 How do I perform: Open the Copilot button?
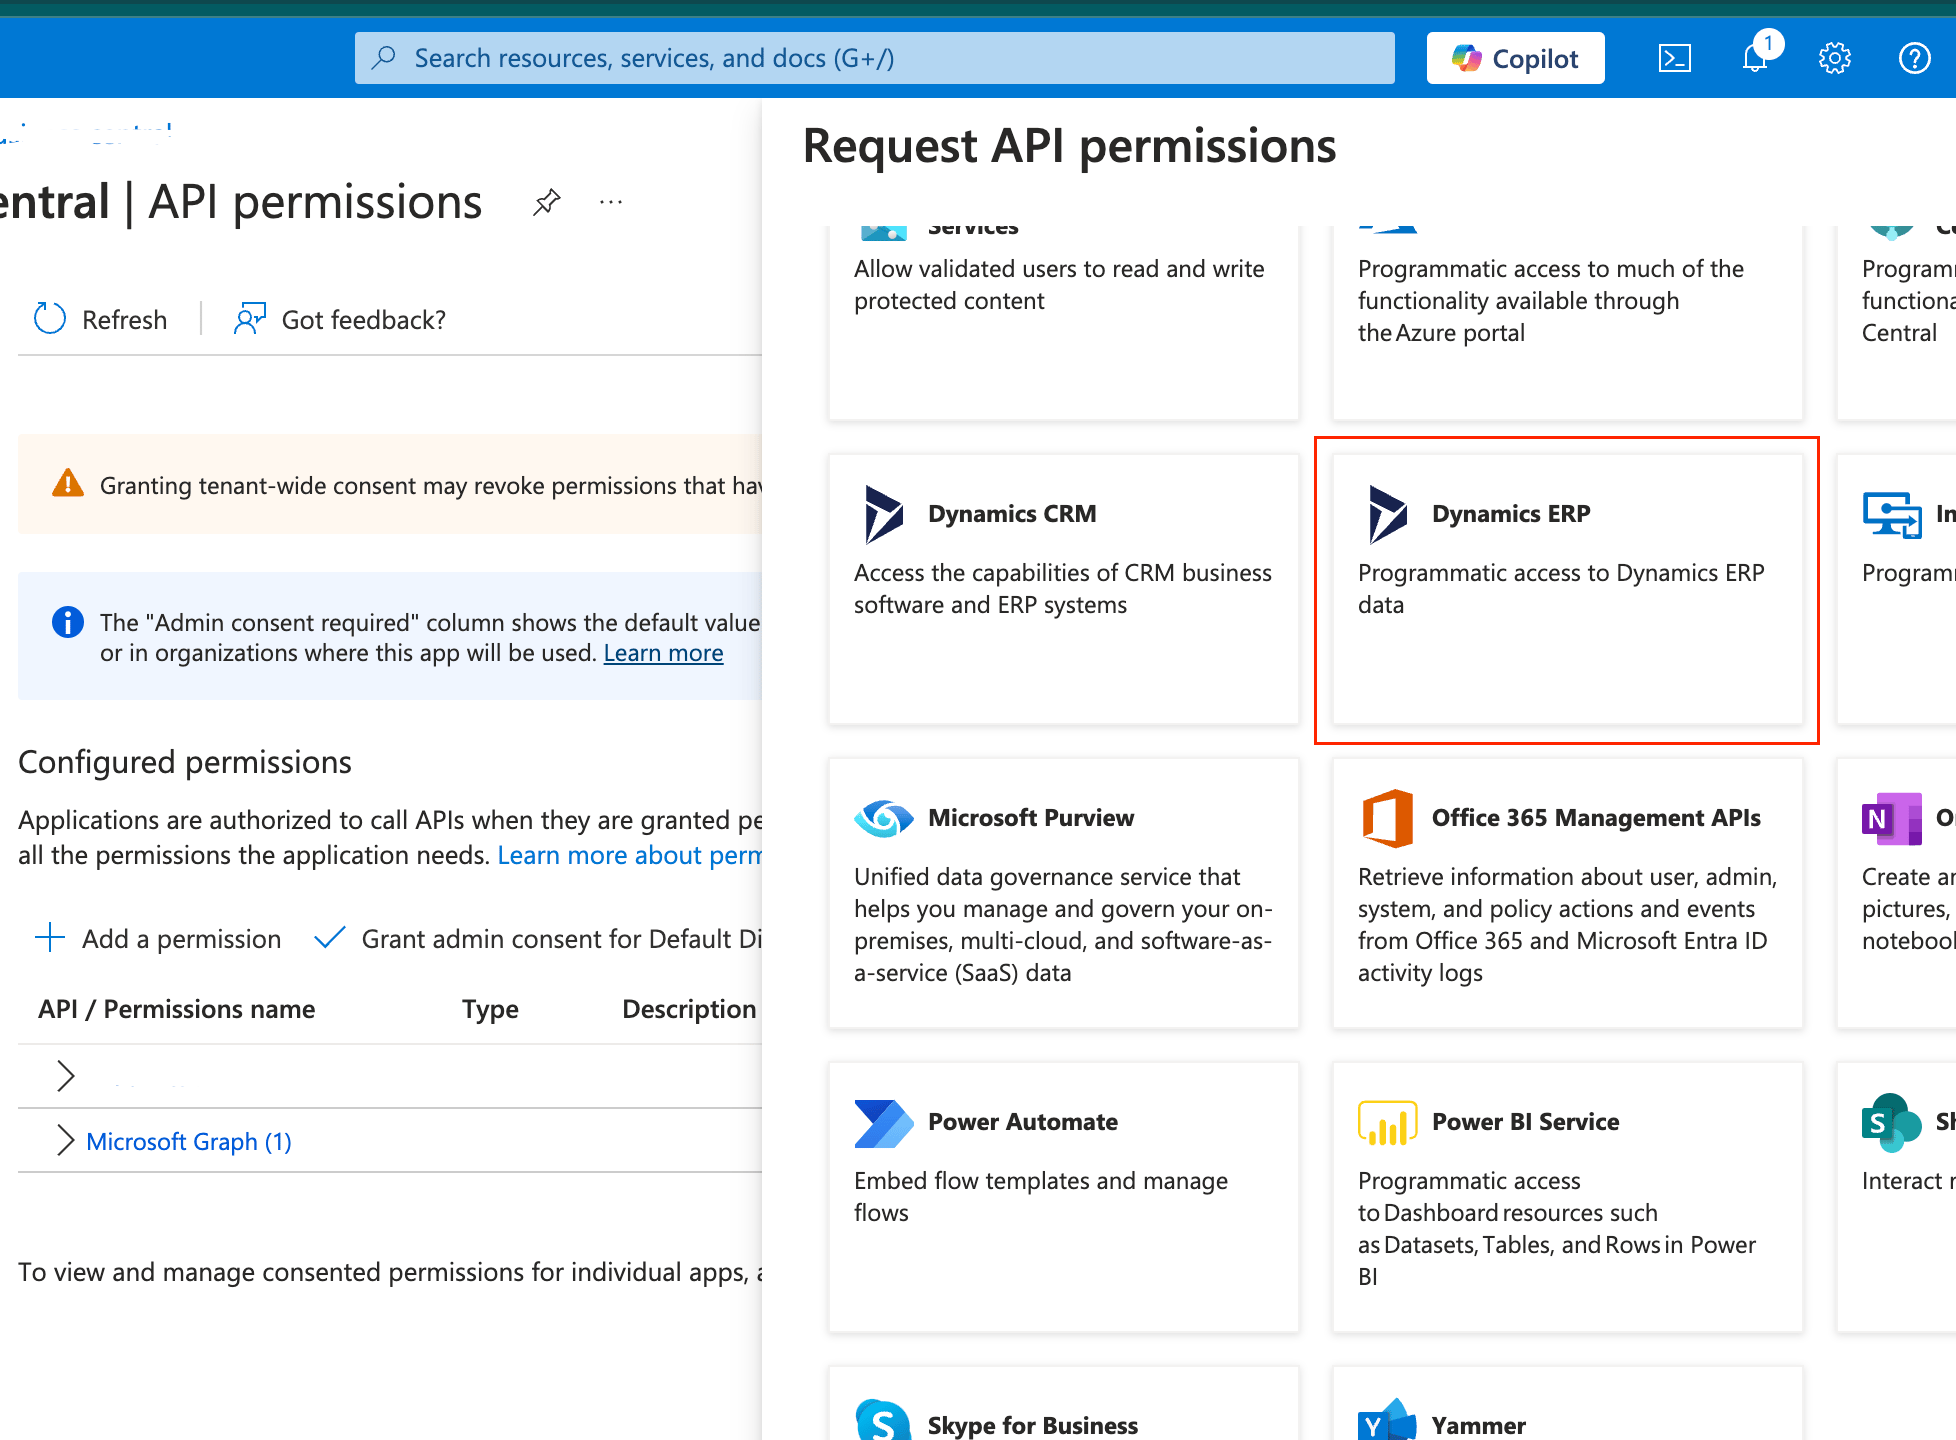tap(1515, 58)
